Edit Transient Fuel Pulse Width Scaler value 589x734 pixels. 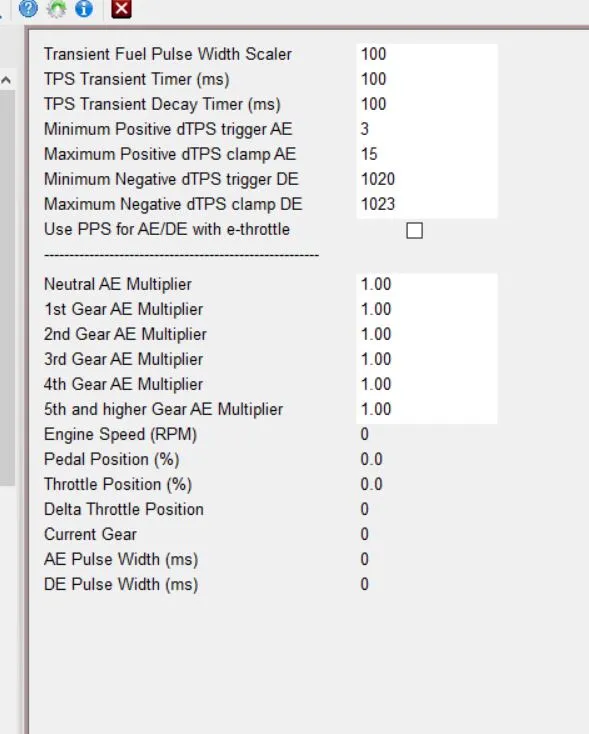[427, 54]
